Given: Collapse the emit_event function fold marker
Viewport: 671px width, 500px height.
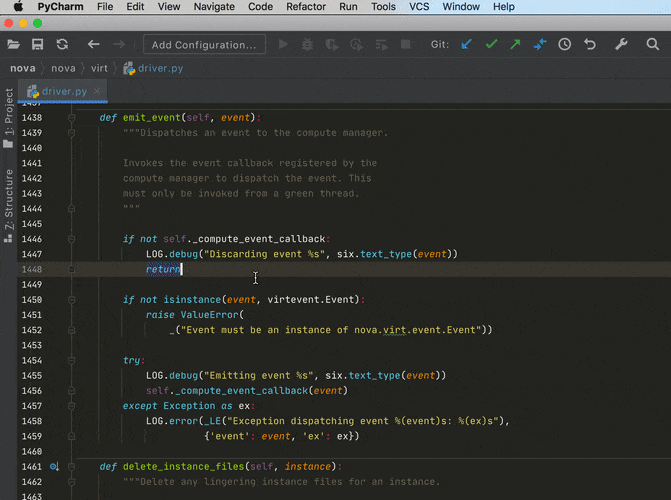Looking at the screenshot, I should 71,117.
